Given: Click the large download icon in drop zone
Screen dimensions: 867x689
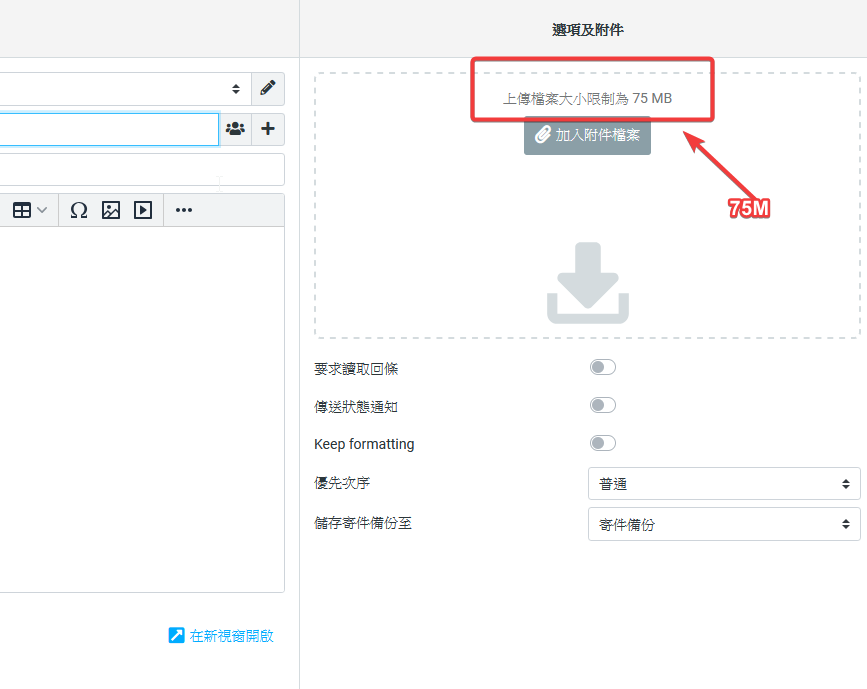Looking at the screenshot, I should [x=587, y=283].
